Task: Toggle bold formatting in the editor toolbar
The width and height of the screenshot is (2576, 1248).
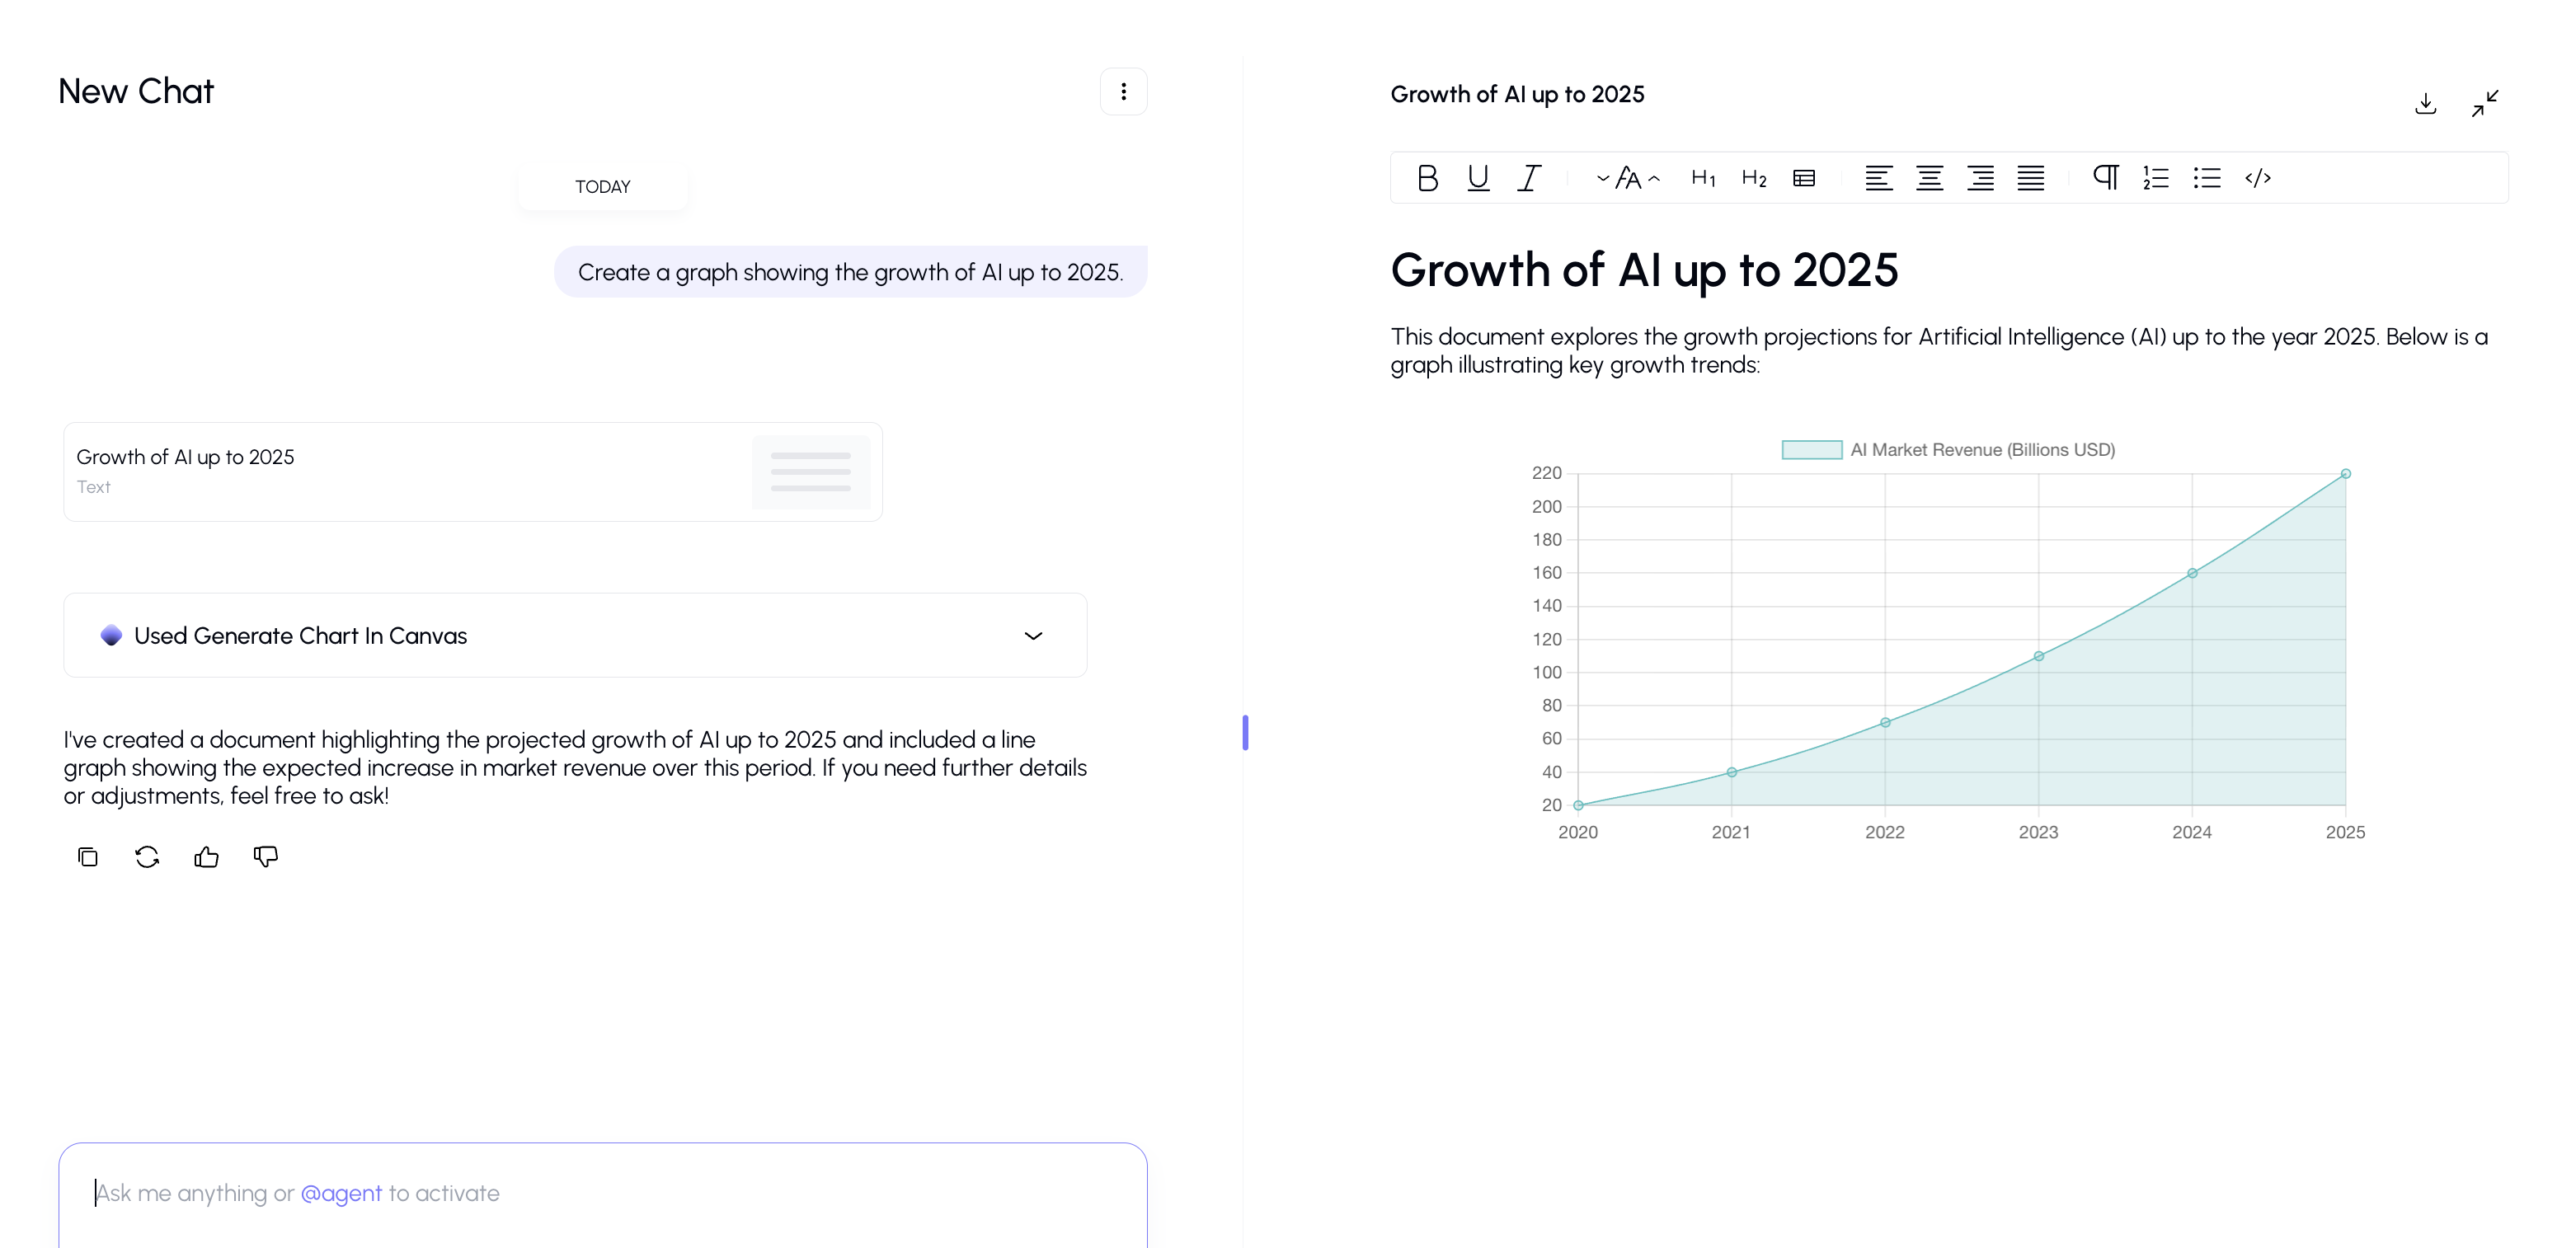Action: click(x=1427, y=178)
